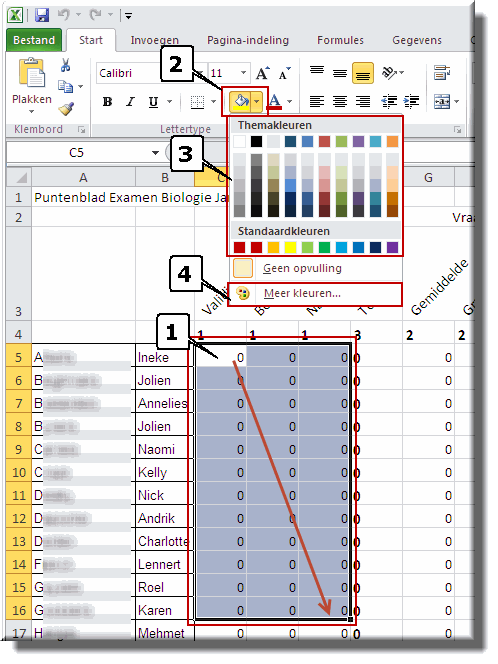Click the Fill Color paint bucket icon
Image resolution: width=498 pixels, height=664 pixels.
tap(241, 101)
